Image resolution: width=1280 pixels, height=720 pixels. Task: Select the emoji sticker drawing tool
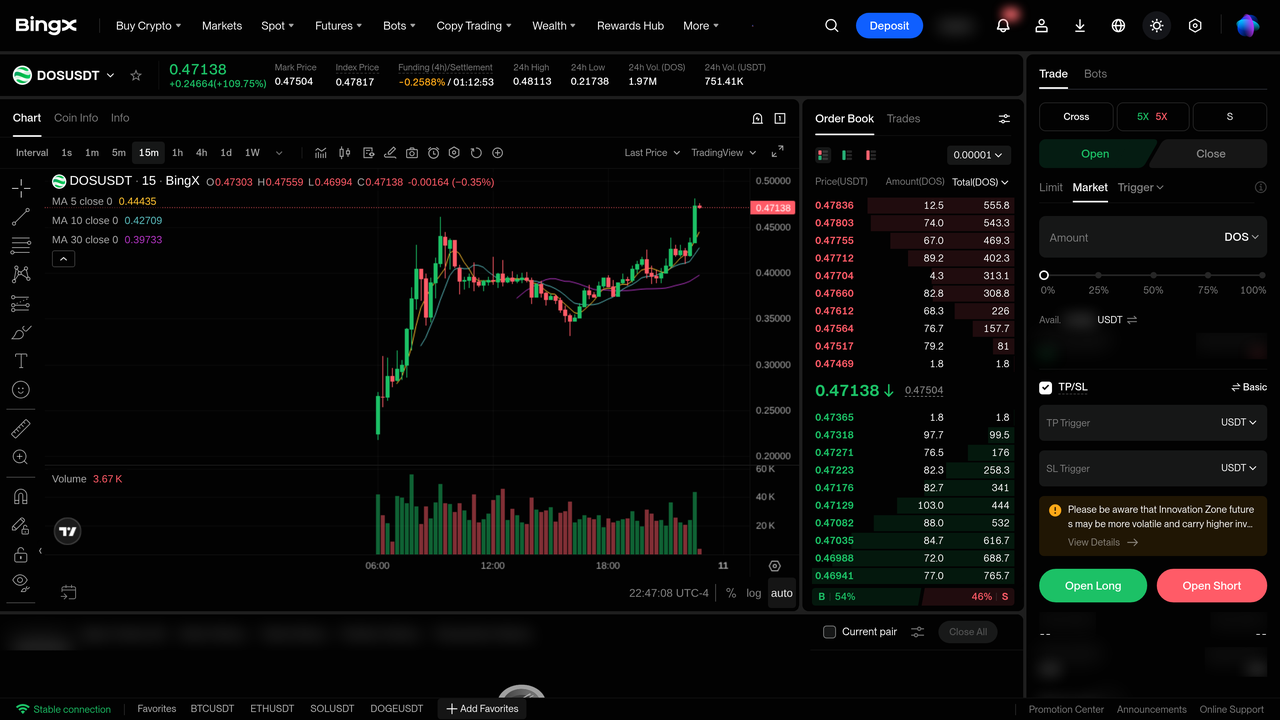pos(20,390)
